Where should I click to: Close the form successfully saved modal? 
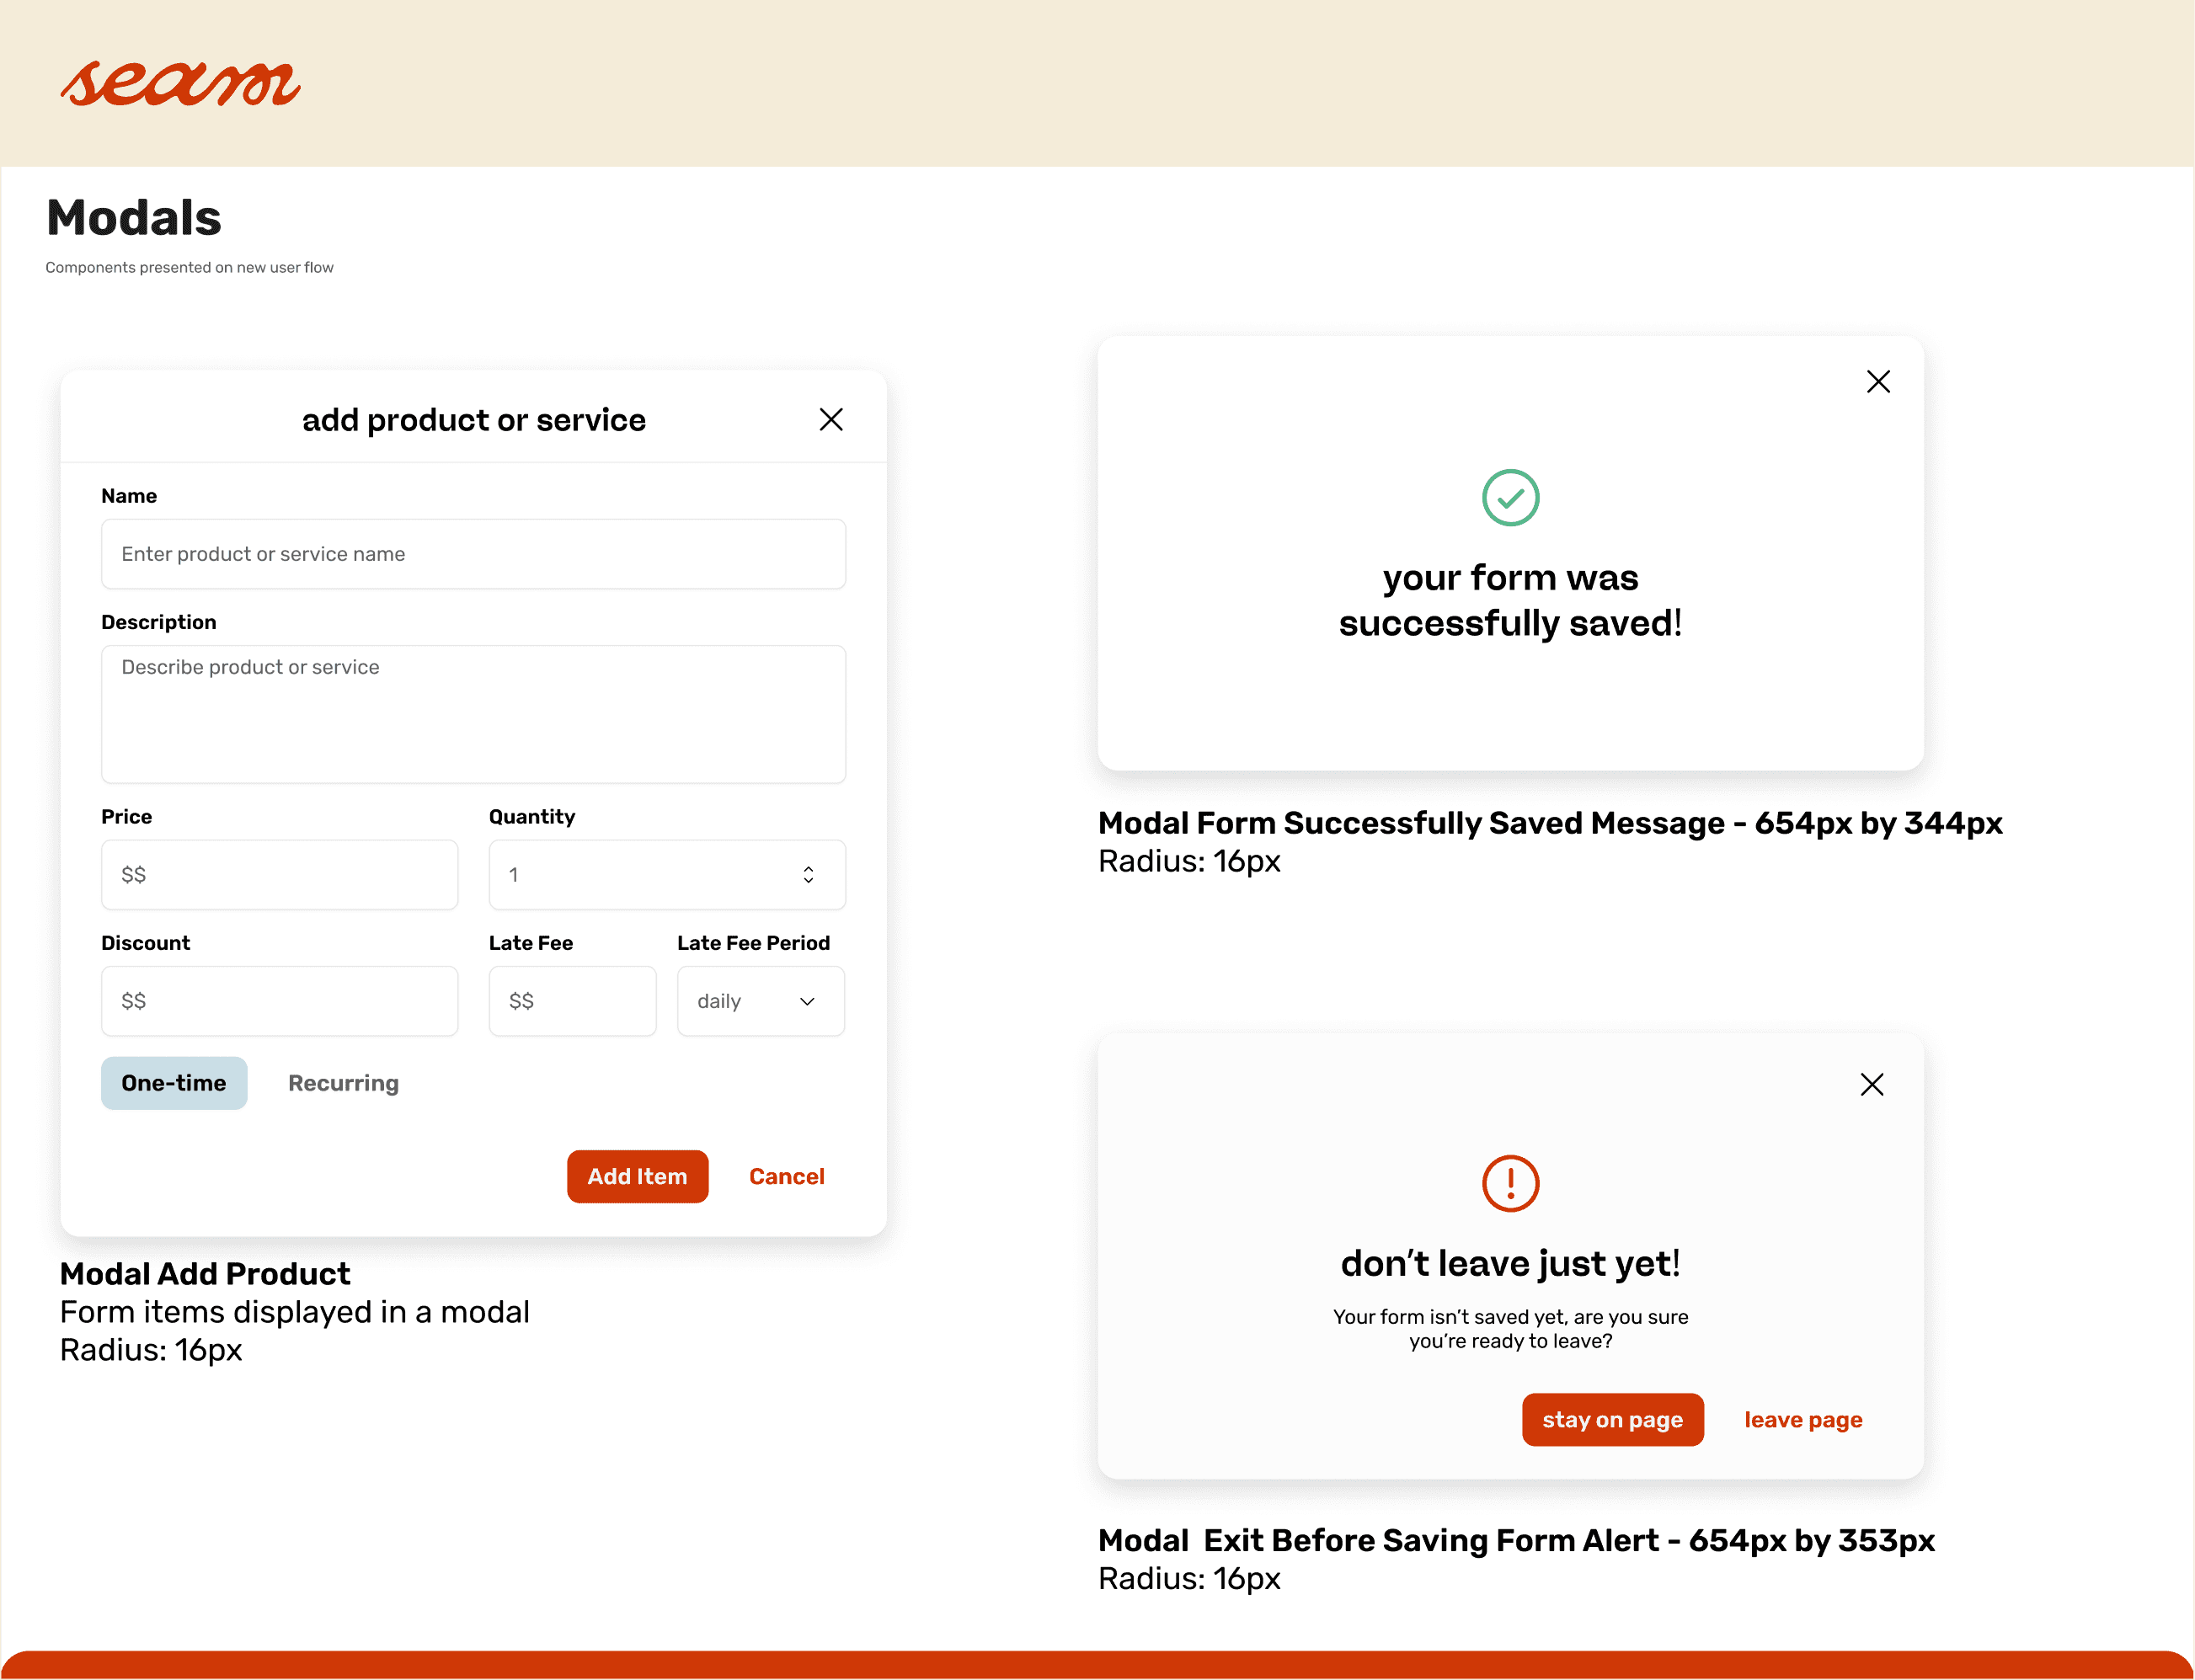click(x=1878, y=382)
